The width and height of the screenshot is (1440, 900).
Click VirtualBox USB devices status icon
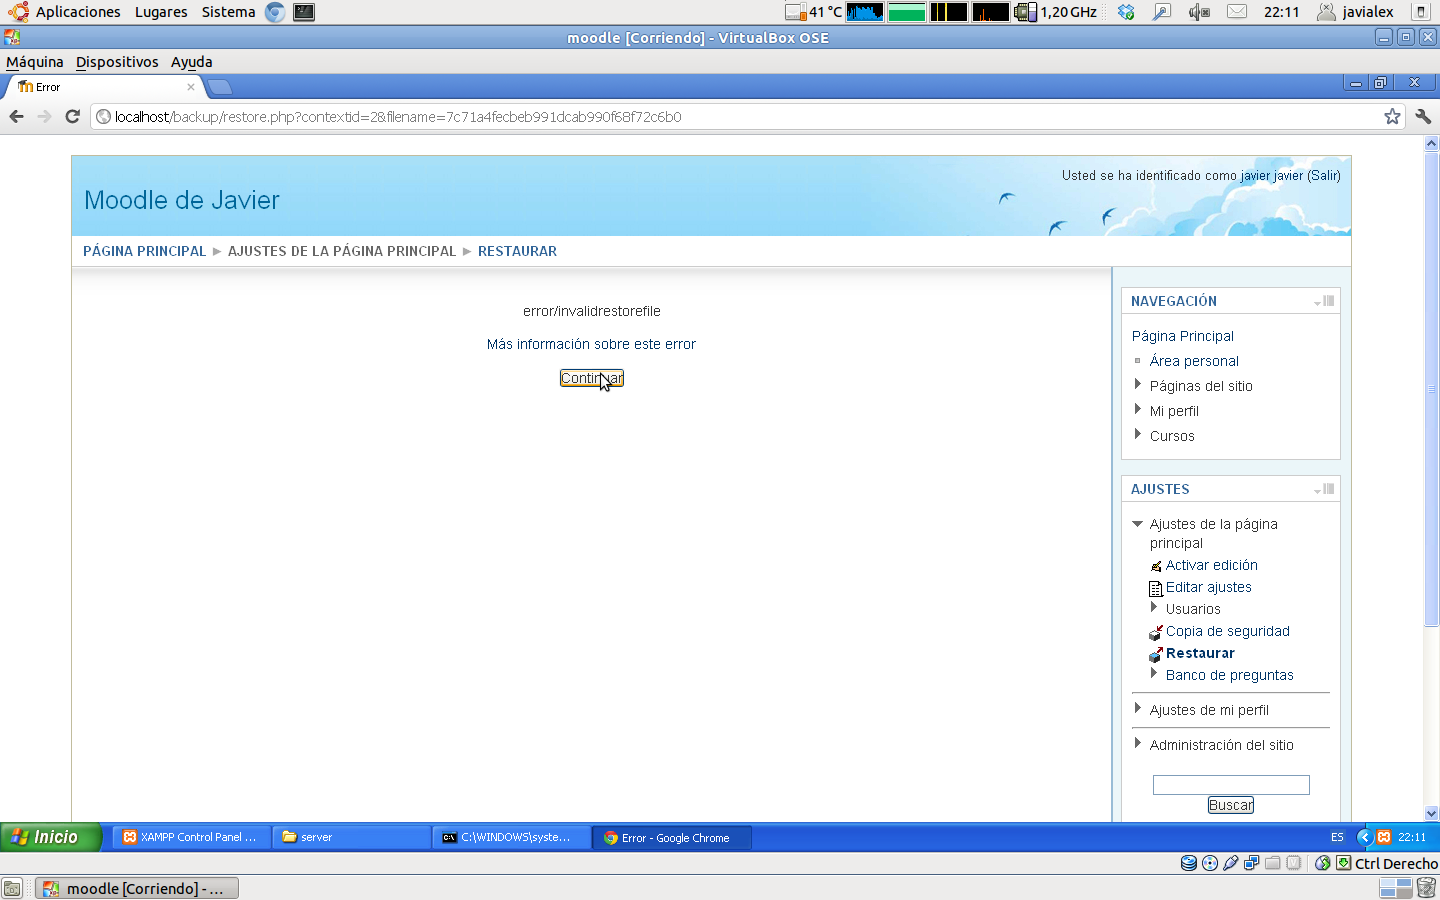tap(1231, 863)
